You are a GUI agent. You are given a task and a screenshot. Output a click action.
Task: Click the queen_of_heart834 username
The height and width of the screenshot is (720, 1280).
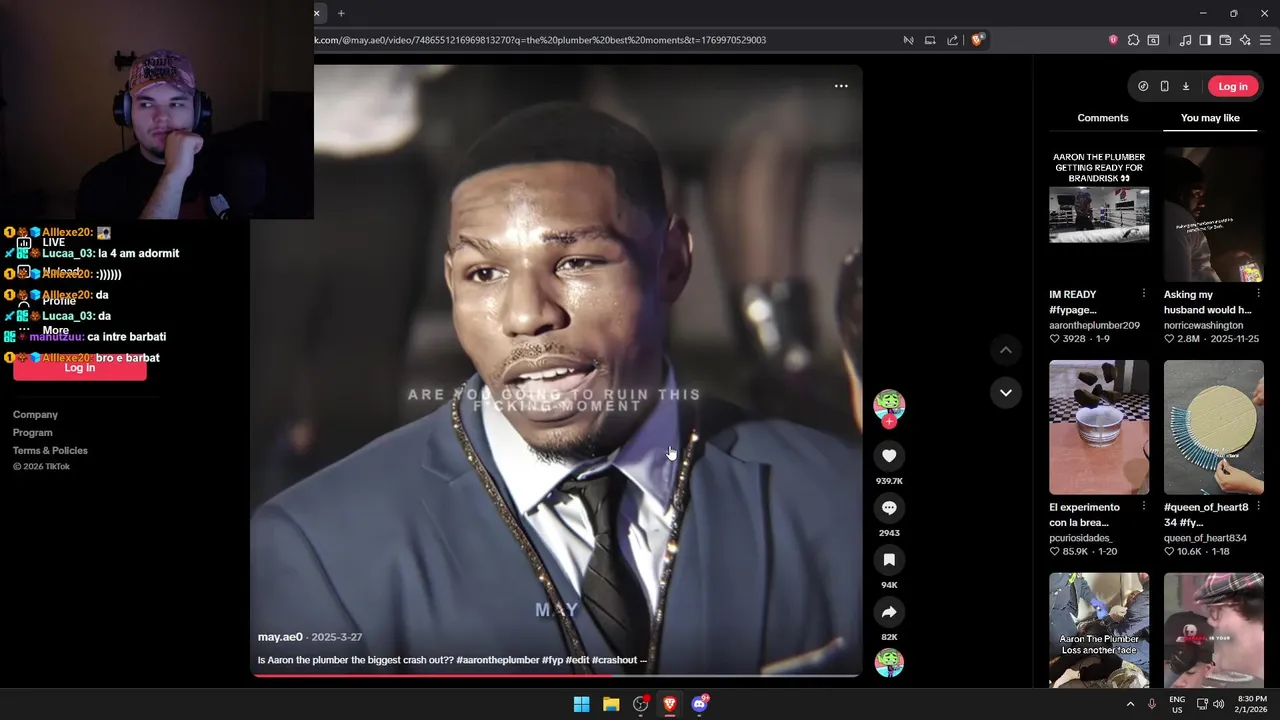[1205, 538]
